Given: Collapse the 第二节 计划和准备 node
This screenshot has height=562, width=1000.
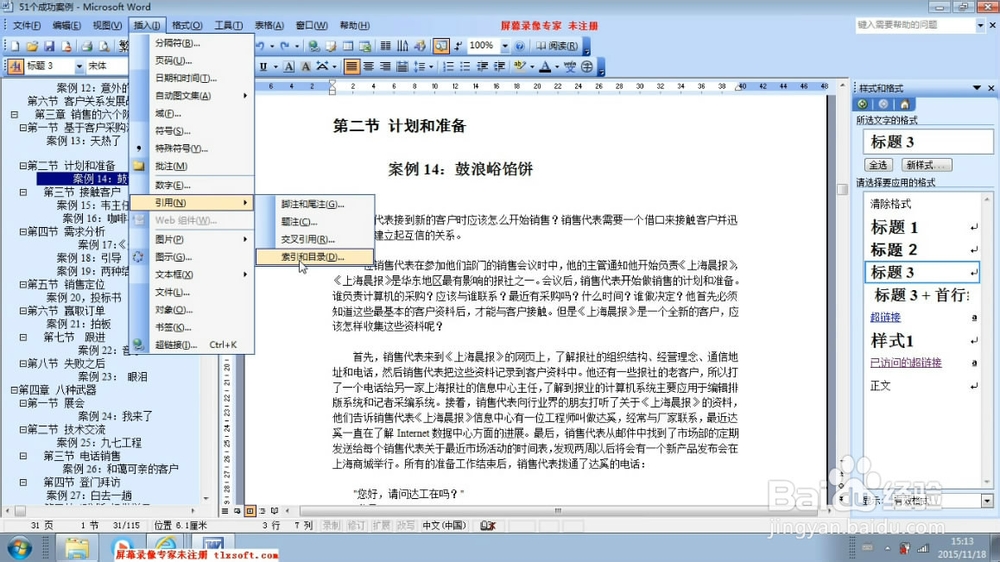Looking at the screenshot, I should [x=23, y=166].
